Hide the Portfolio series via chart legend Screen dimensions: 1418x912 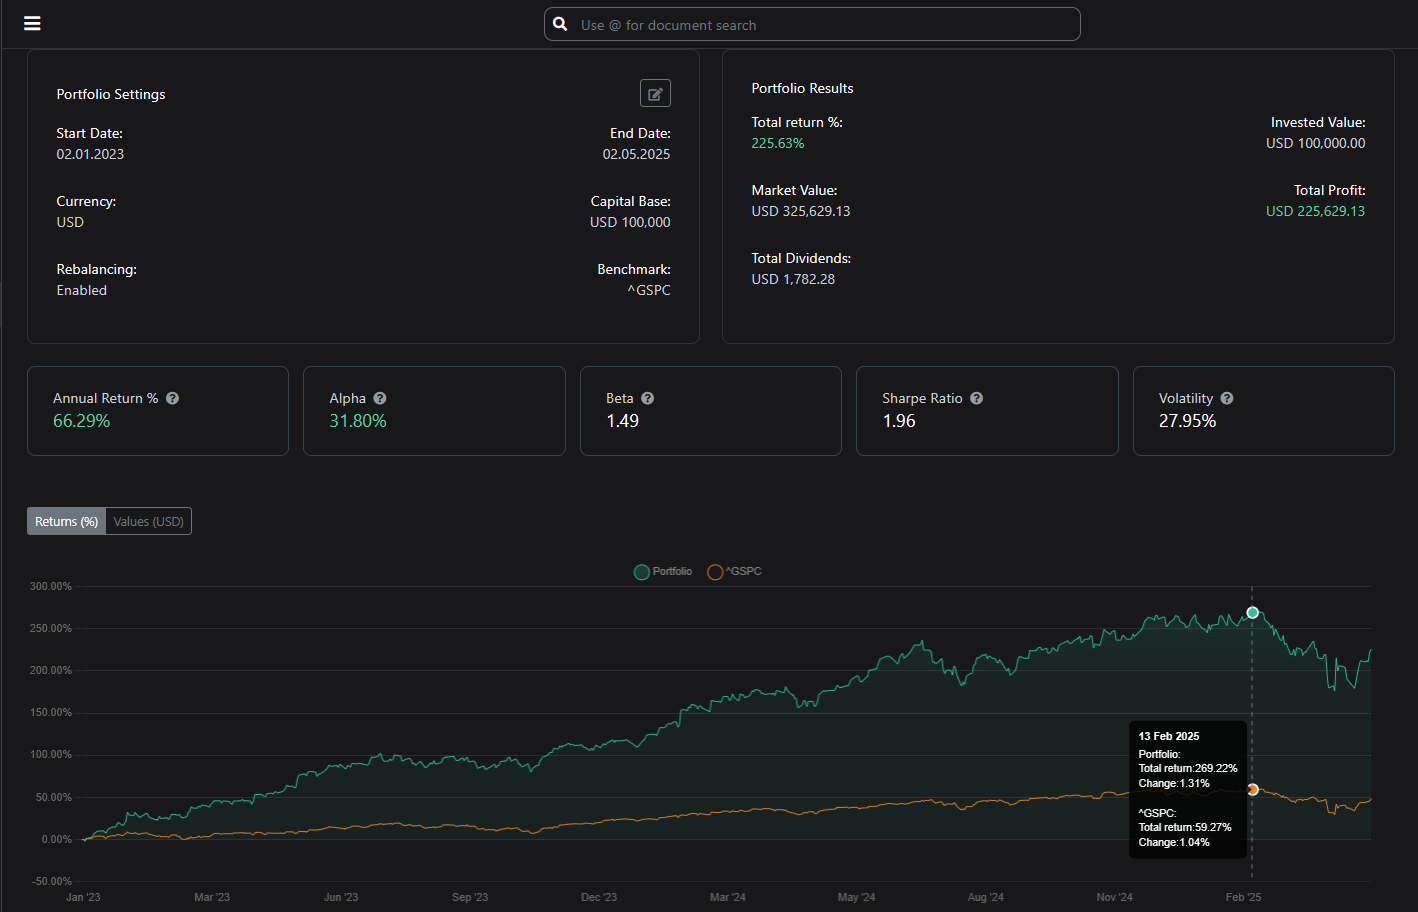pos(662,571)
